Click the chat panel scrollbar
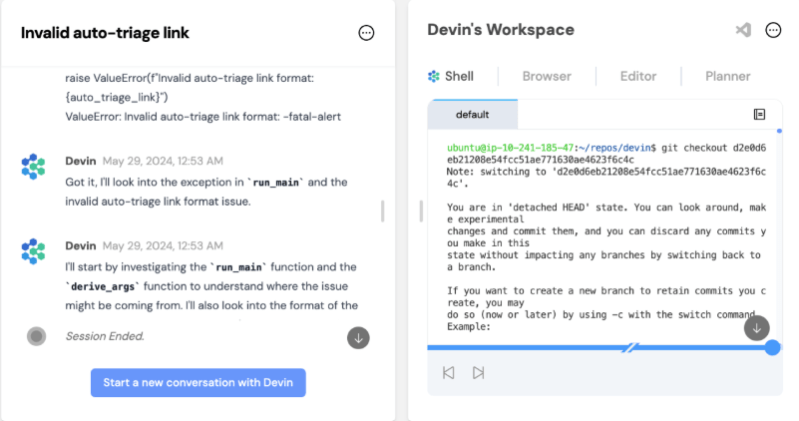This screenshot has height=421, width=799. point(383,211)
